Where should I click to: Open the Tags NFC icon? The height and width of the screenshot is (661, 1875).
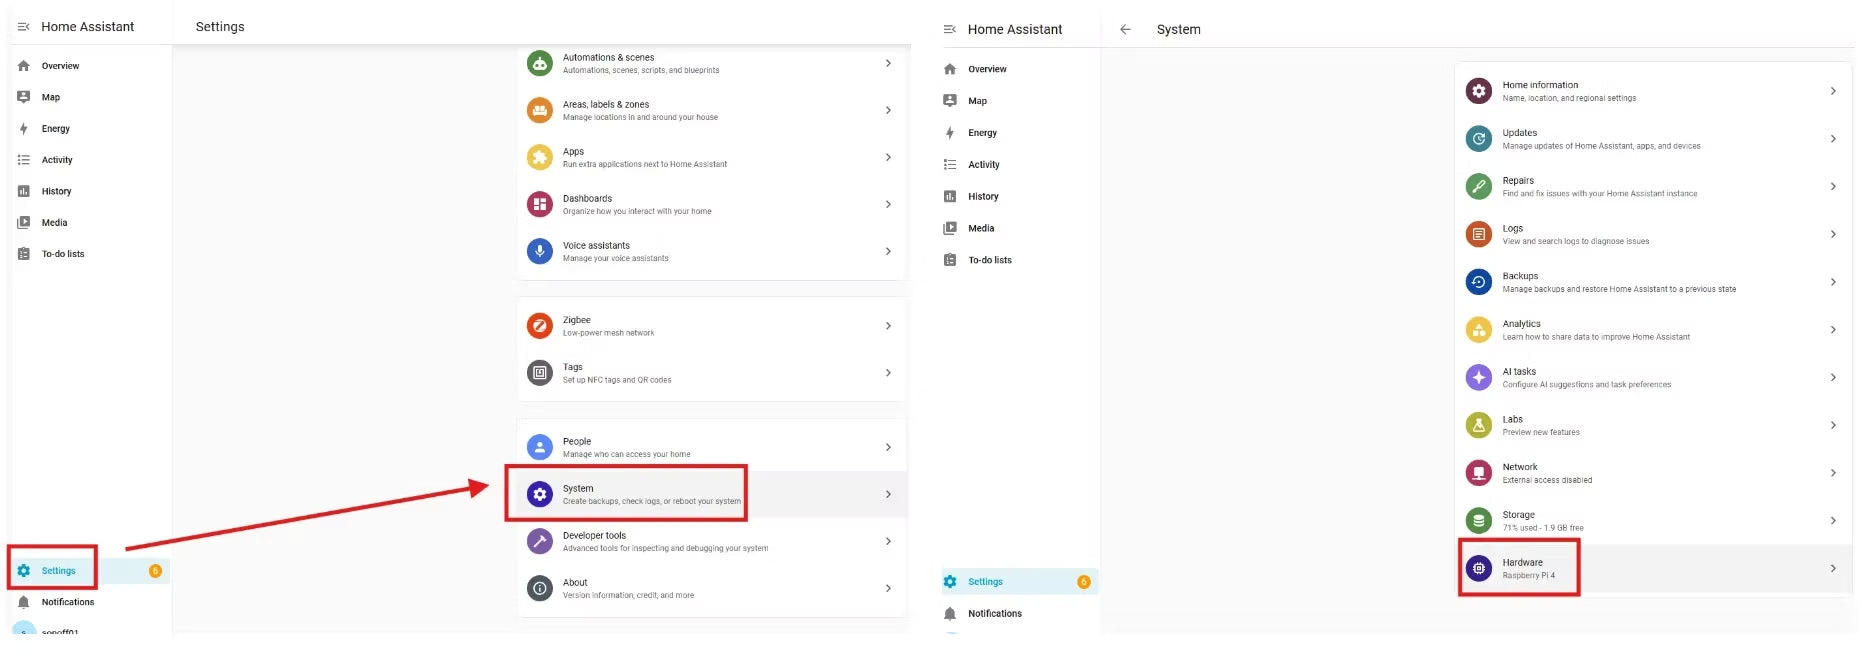point(540,373)
